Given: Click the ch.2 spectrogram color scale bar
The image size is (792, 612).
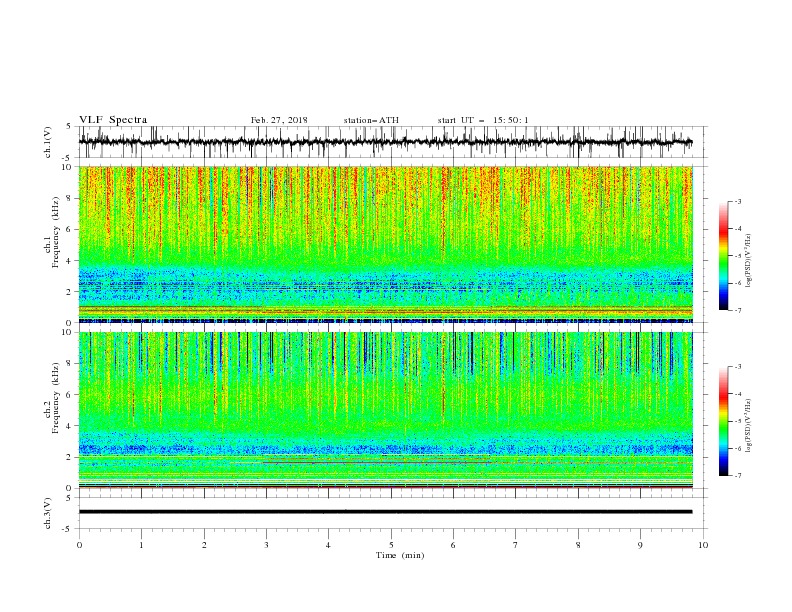Looking at the screenshot, I should [723, 421].
